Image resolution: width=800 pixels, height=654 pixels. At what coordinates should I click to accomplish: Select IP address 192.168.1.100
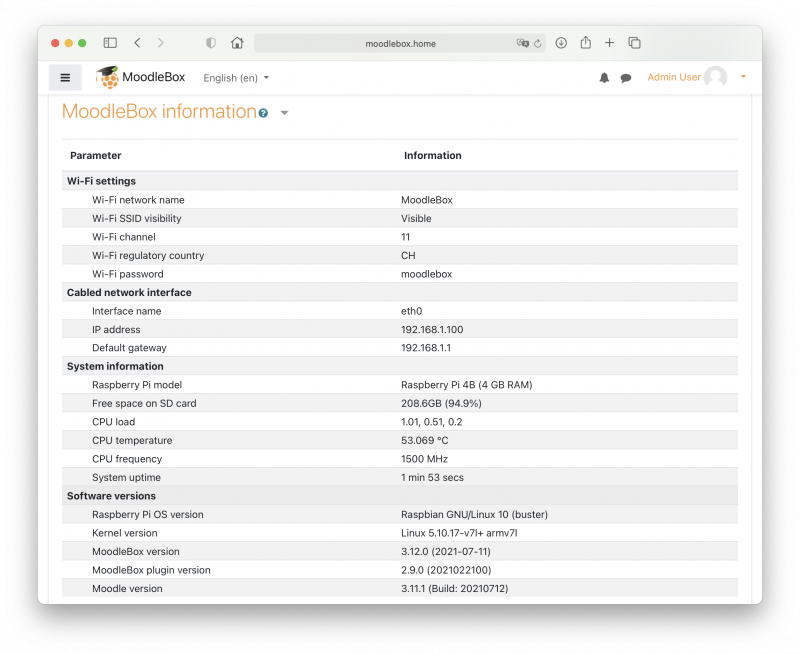(432, 330)
